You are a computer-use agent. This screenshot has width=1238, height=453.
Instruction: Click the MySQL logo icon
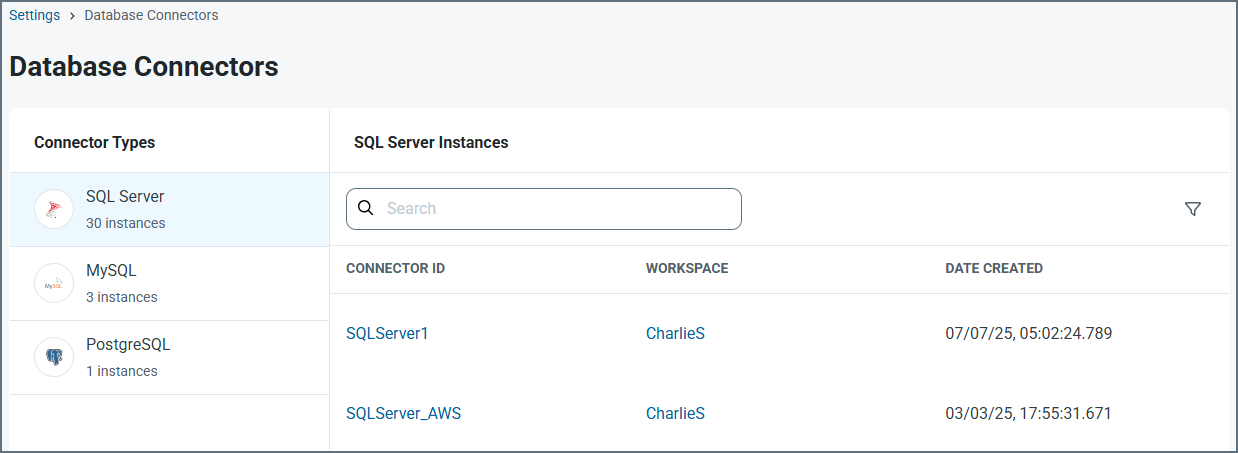click(54, 283)
